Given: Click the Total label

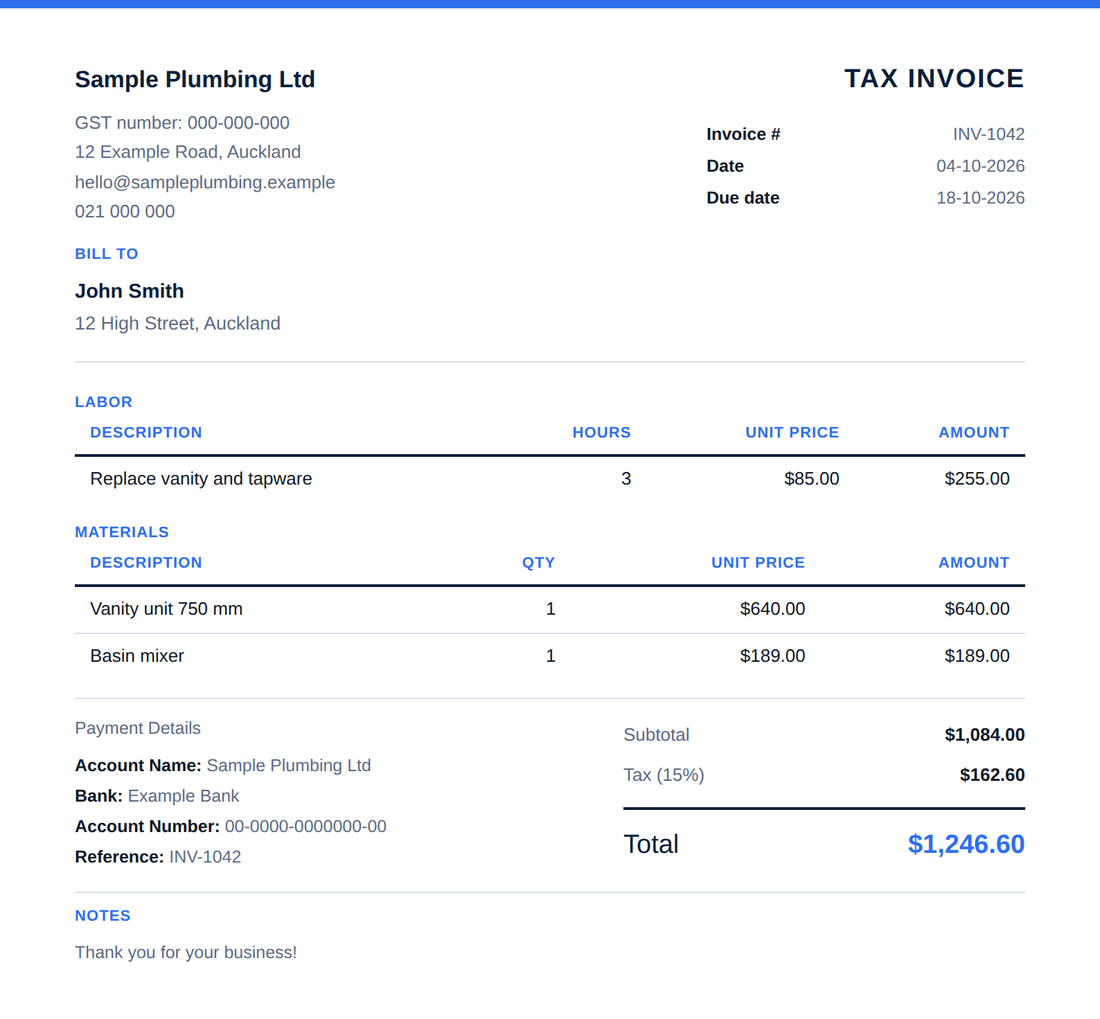Looking at the screenshot, I should pyautogui.click(x=651, y=844).
